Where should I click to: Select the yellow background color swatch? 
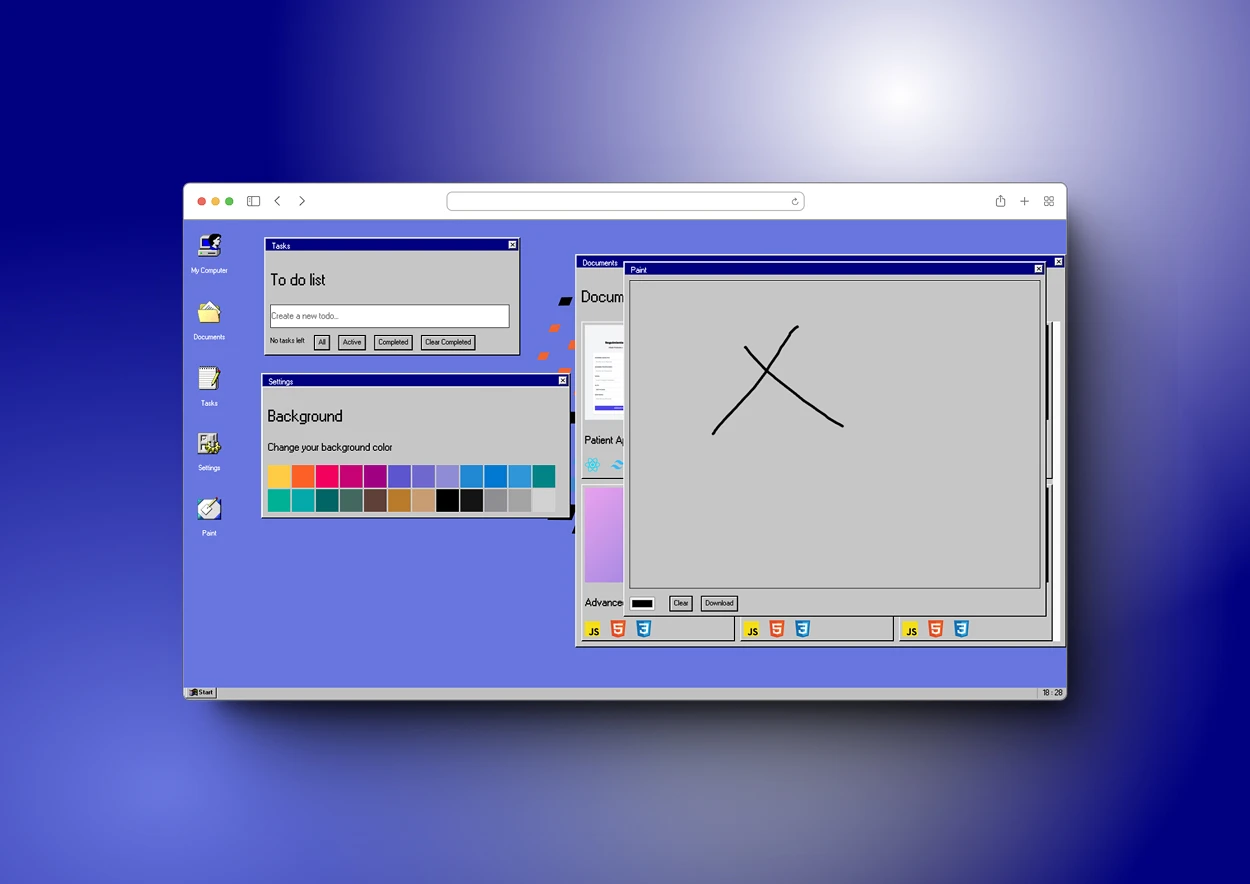278,476
